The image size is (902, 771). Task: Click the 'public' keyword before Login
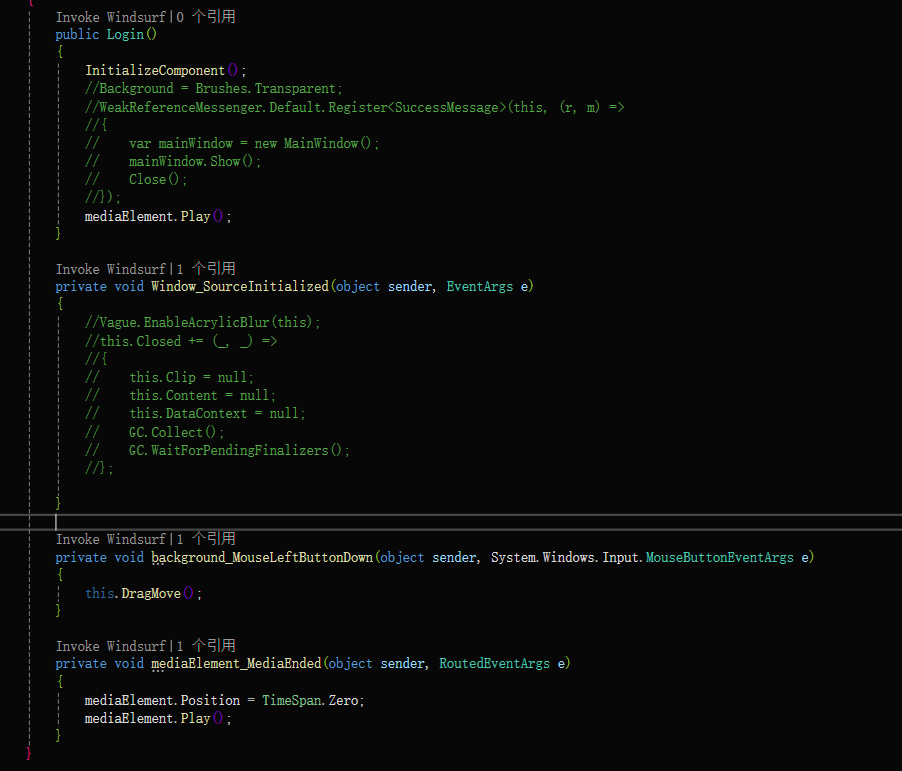pyautogui.click(x=77, y=35)
